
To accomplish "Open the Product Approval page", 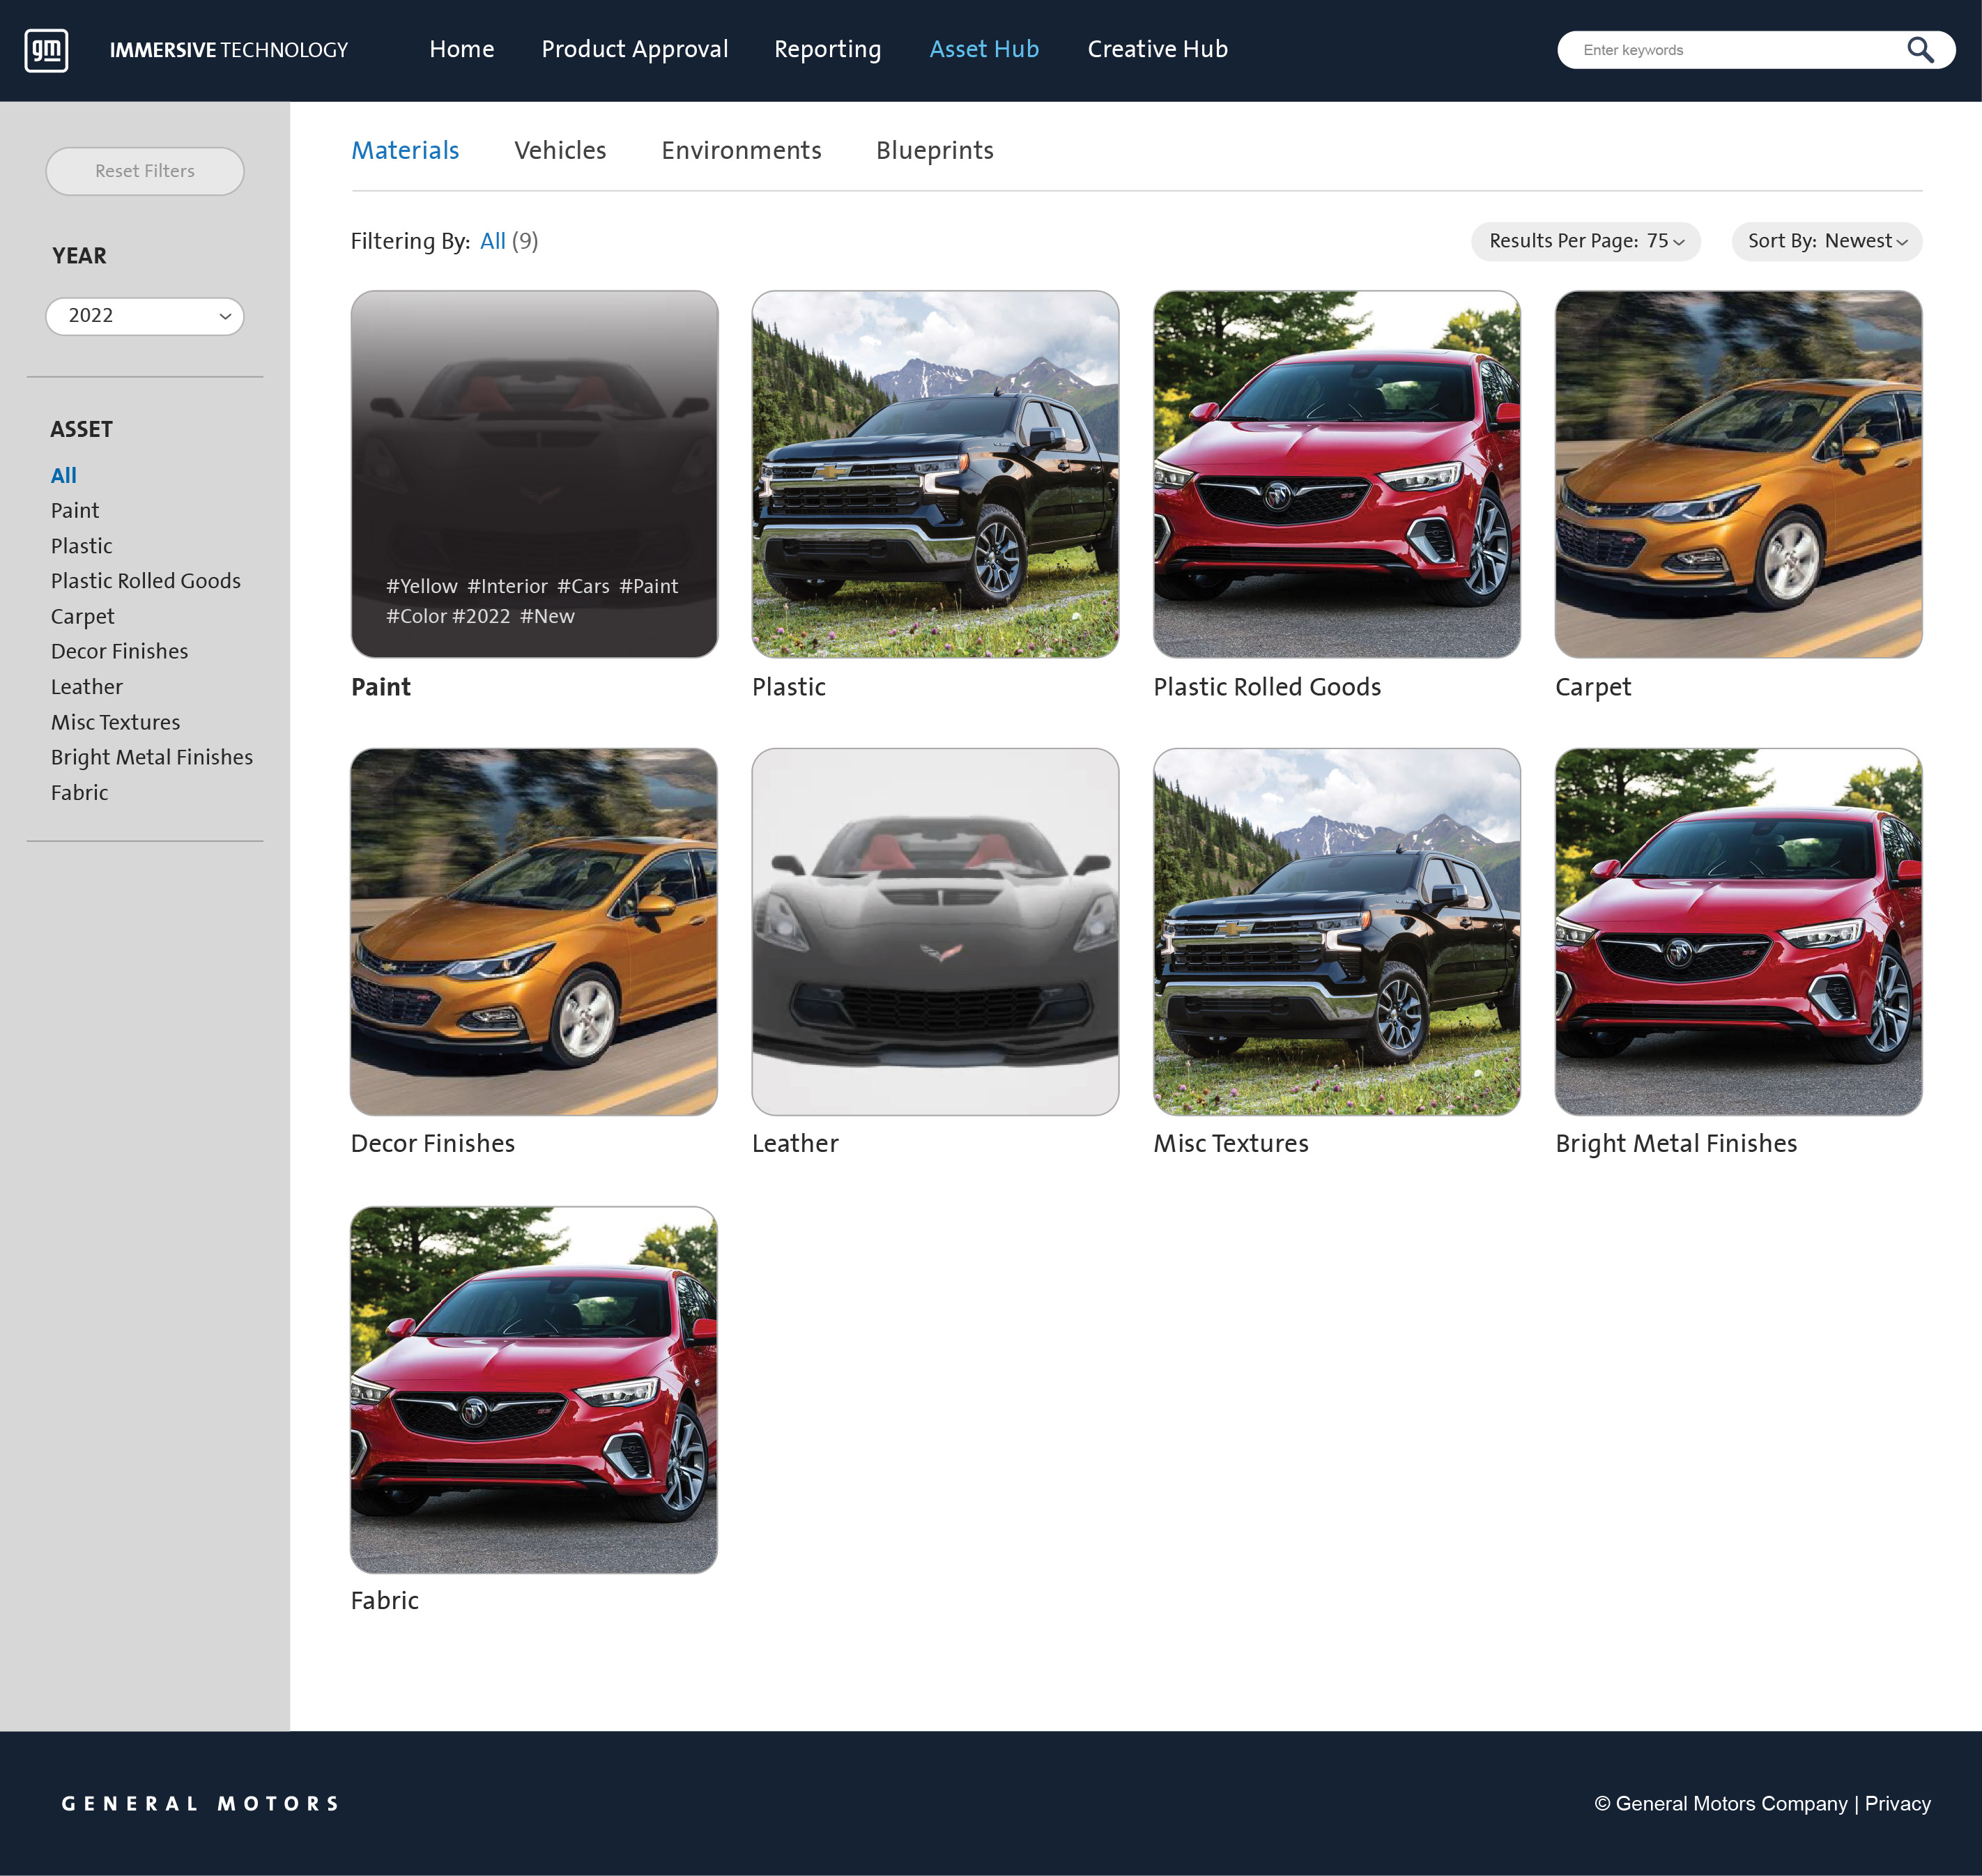I will click(635, 49).
